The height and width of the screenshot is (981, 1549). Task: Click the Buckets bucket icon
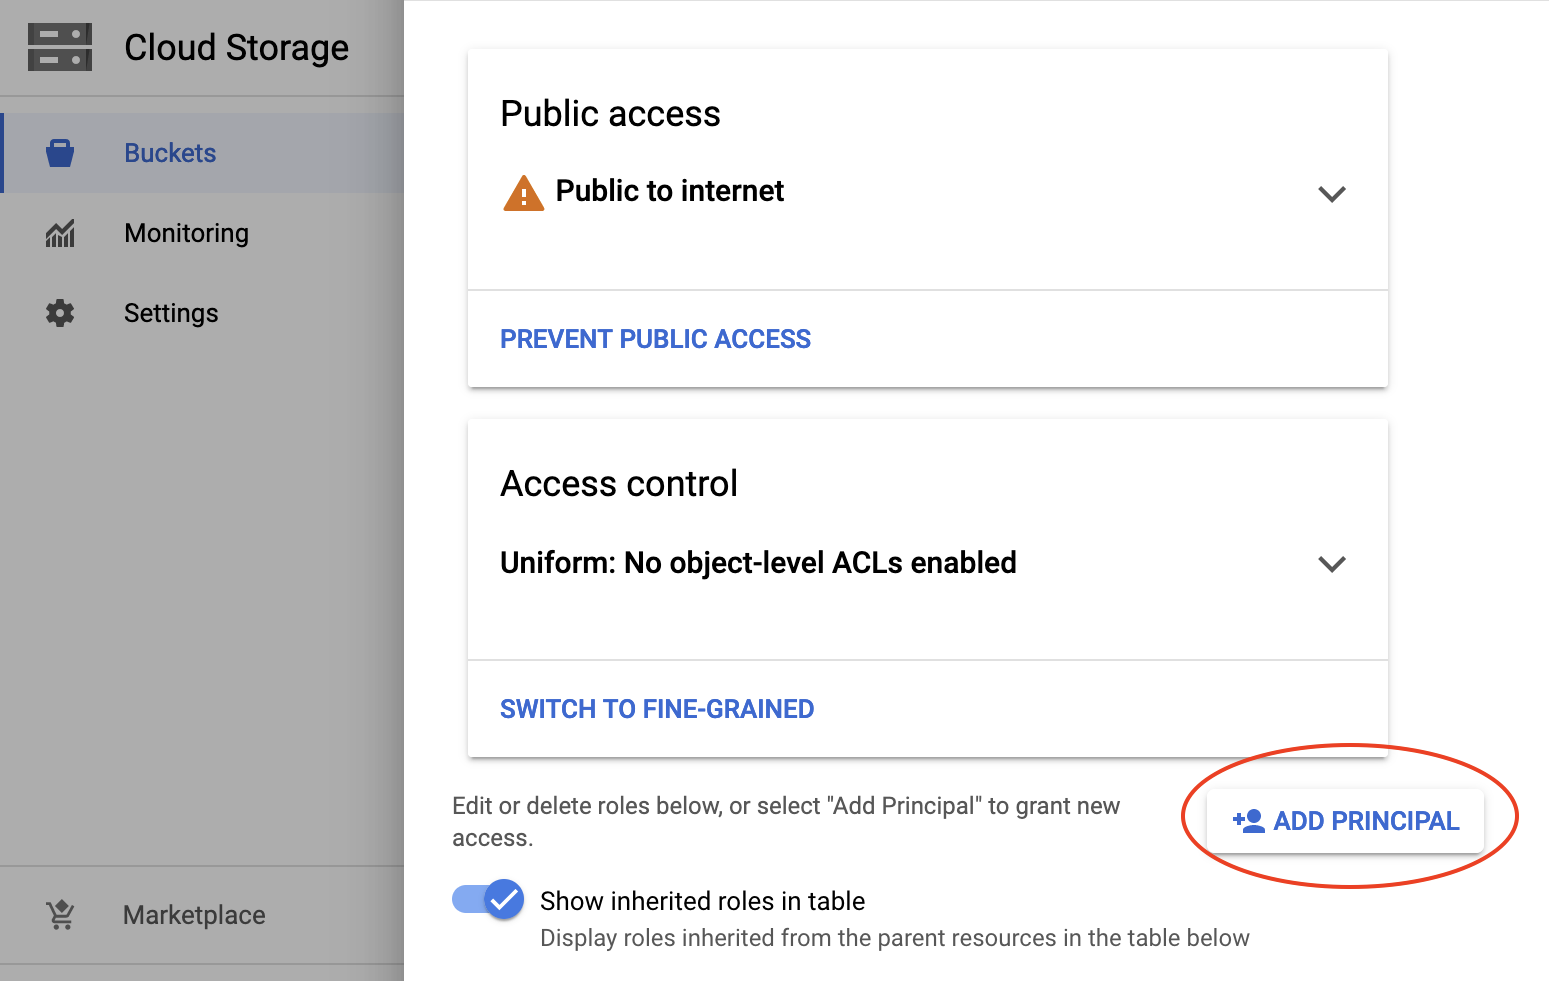60,153
